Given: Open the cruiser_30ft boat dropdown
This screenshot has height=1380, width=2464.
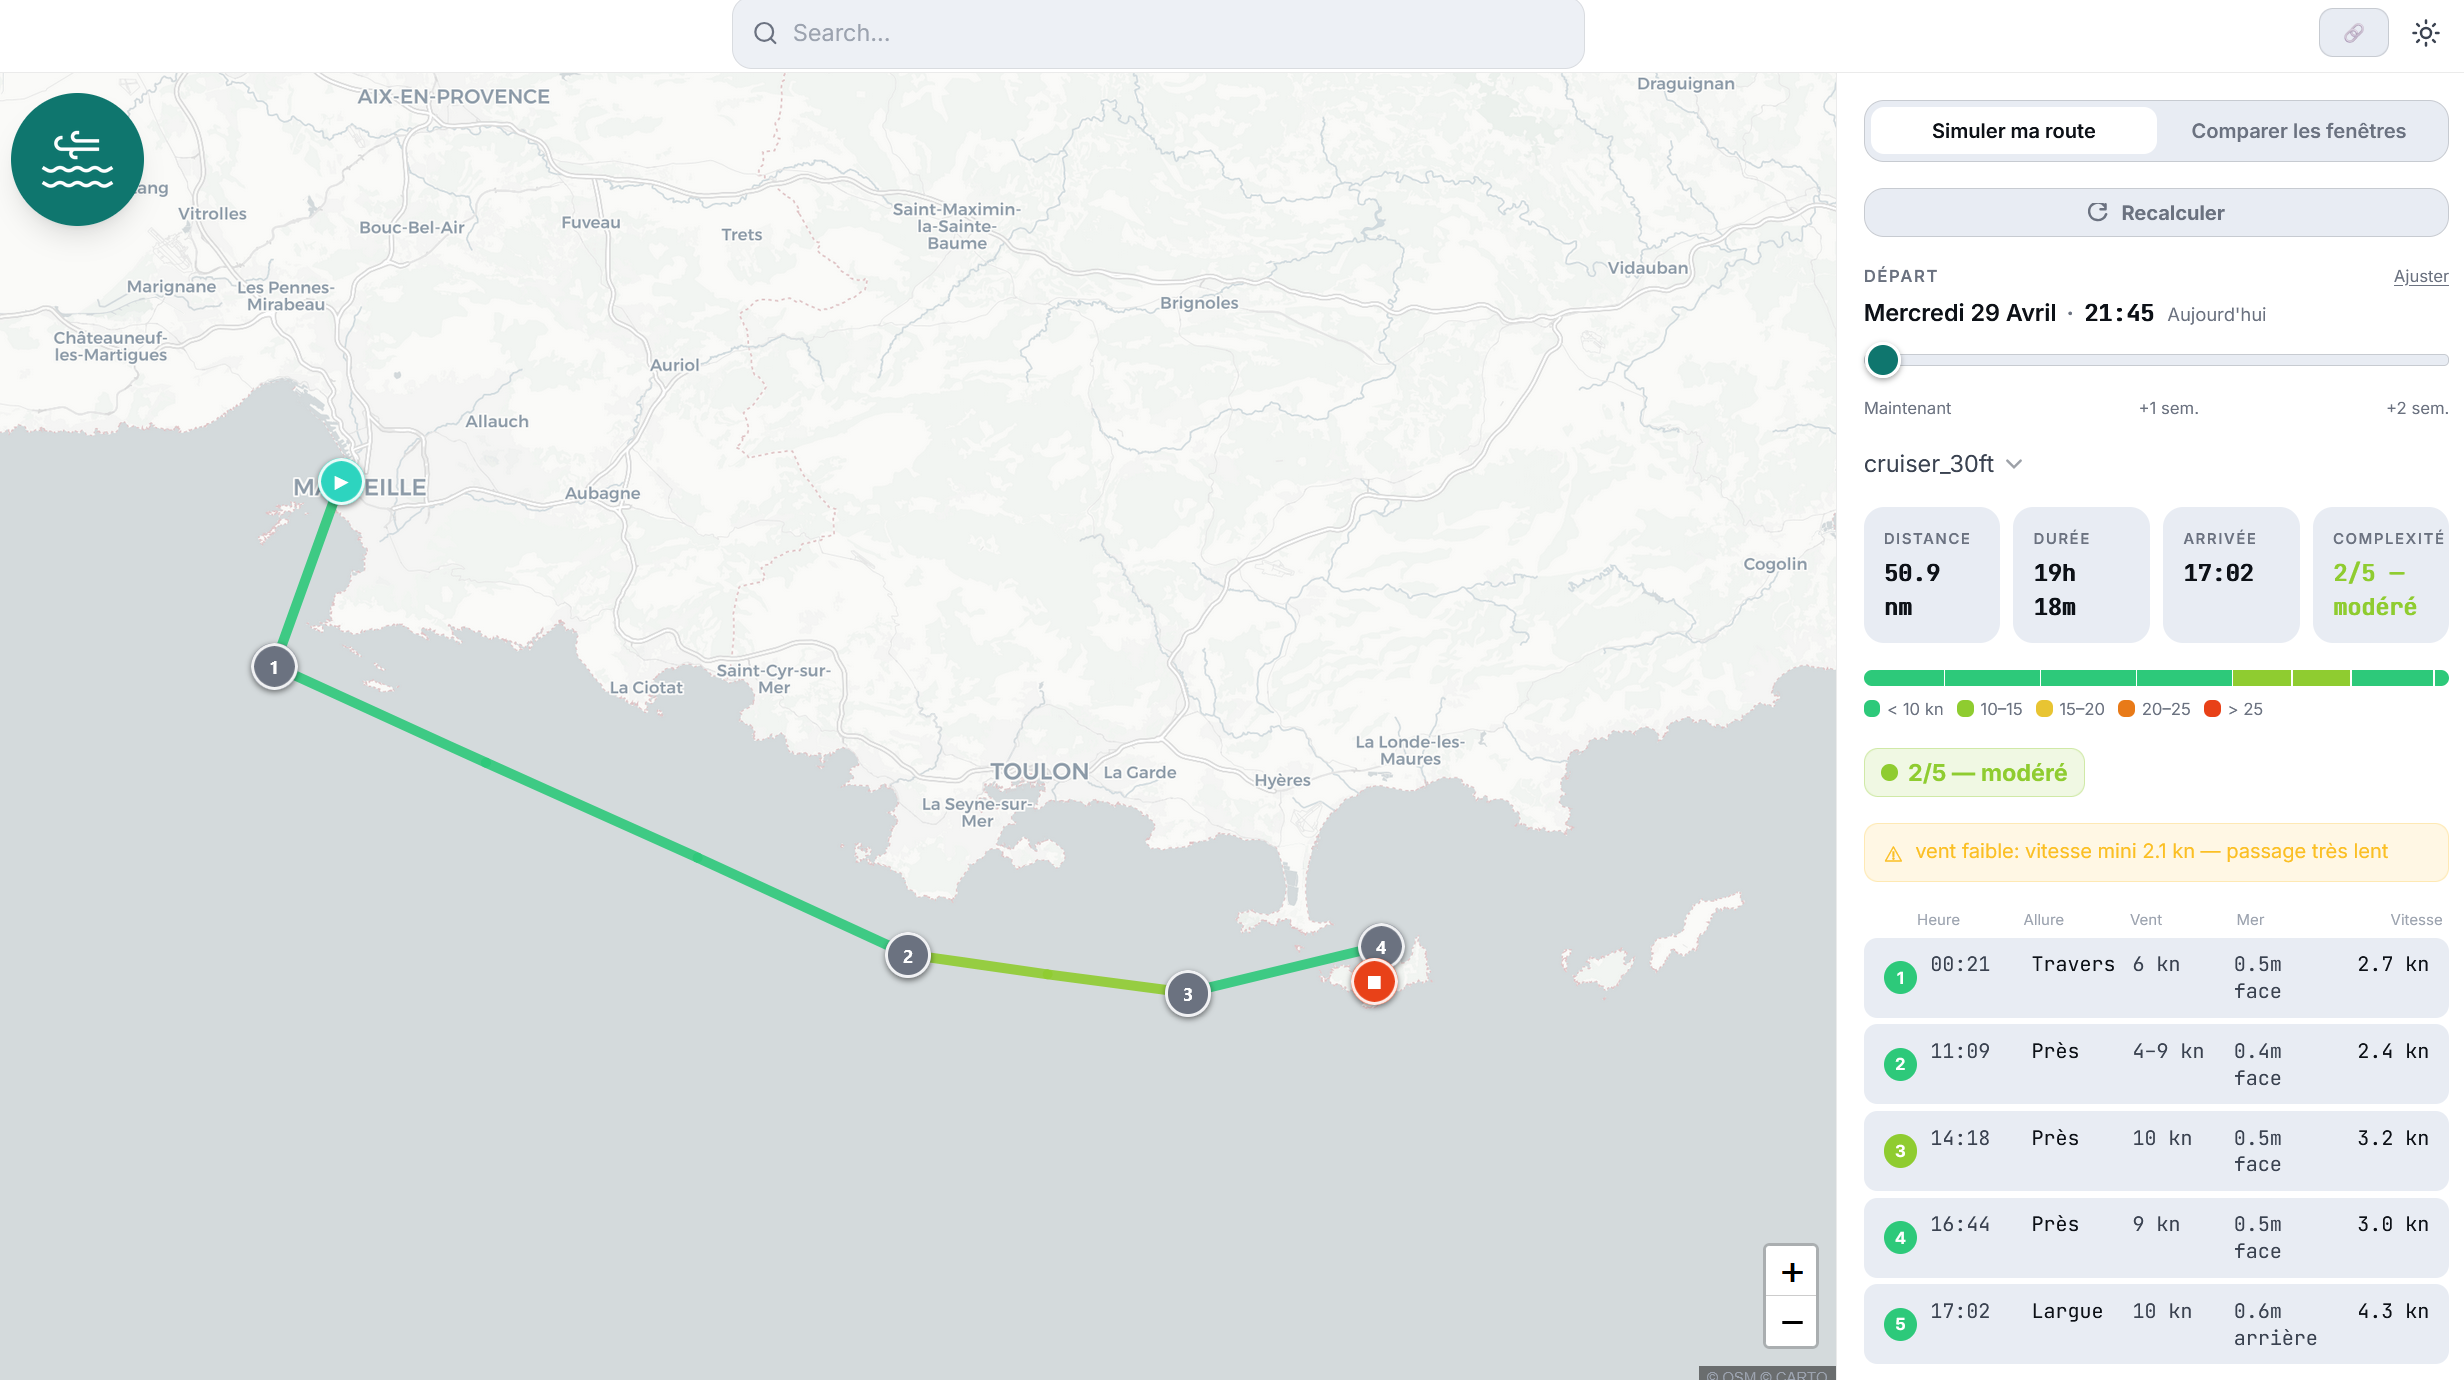Looking at the screenshot, I should pos(1943,464).
